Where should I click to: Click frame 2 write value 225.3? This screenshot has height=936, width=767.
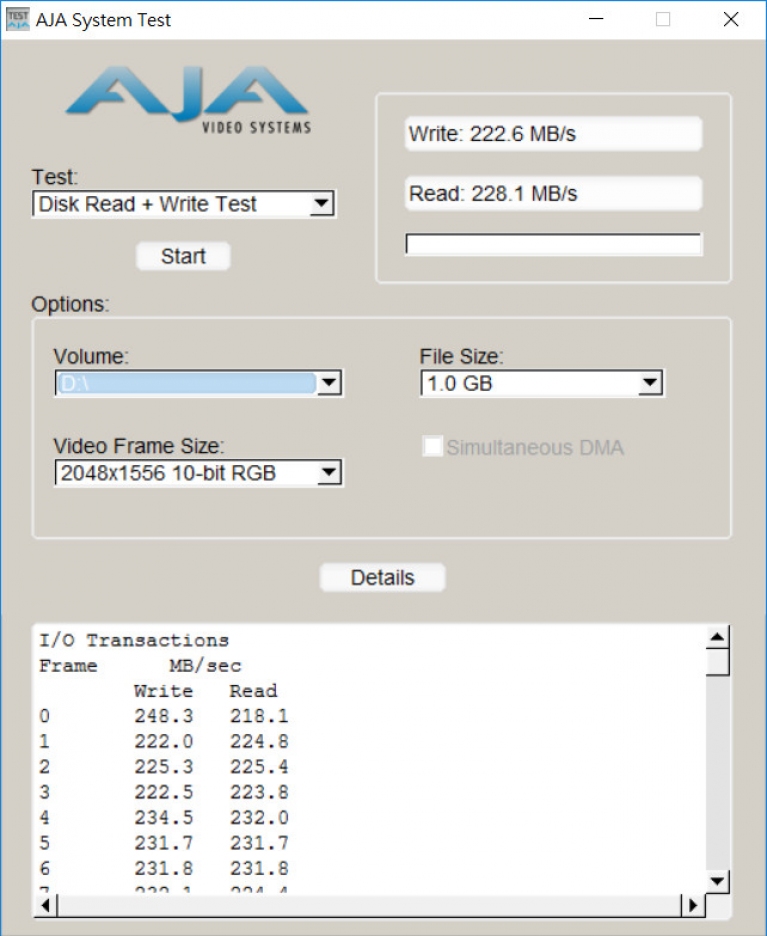tap(164, 766)
